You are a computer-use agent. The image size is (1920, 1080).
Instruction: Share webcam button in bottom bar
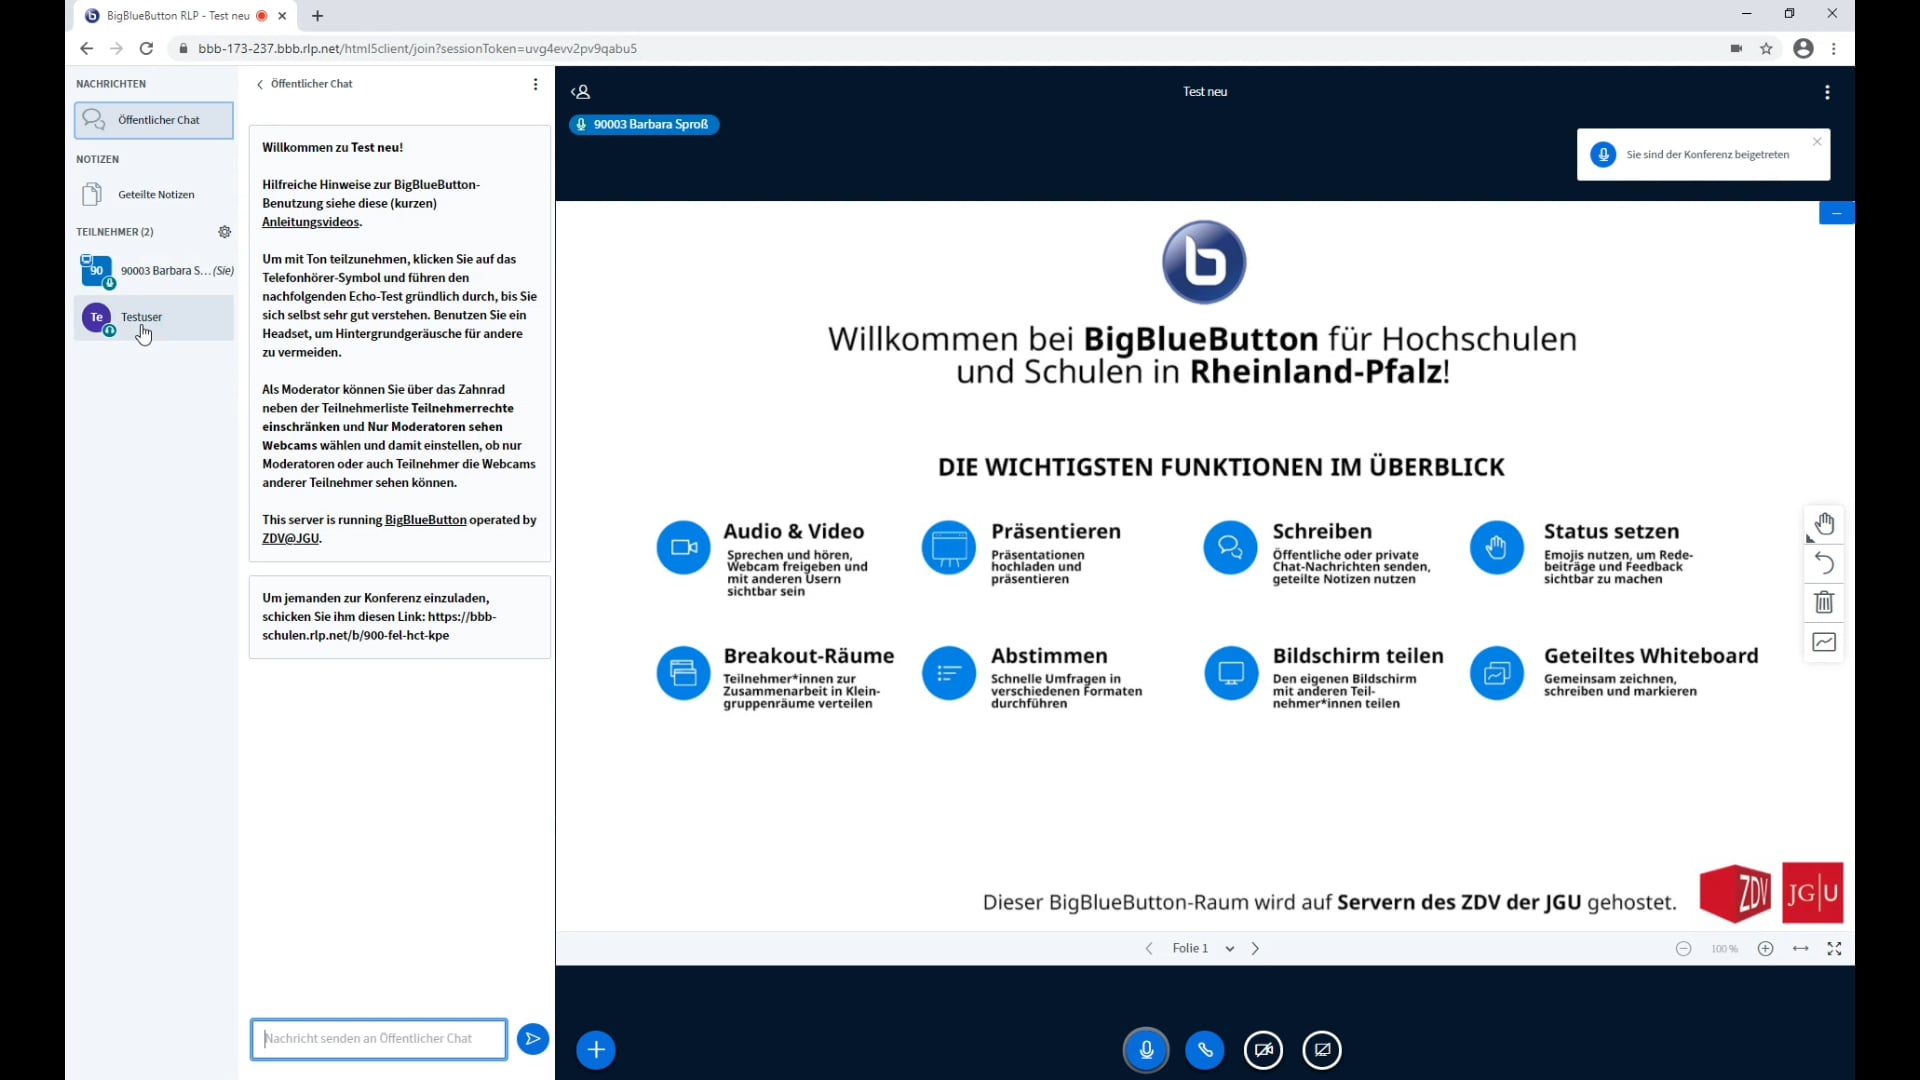tap(1264, 1050)
